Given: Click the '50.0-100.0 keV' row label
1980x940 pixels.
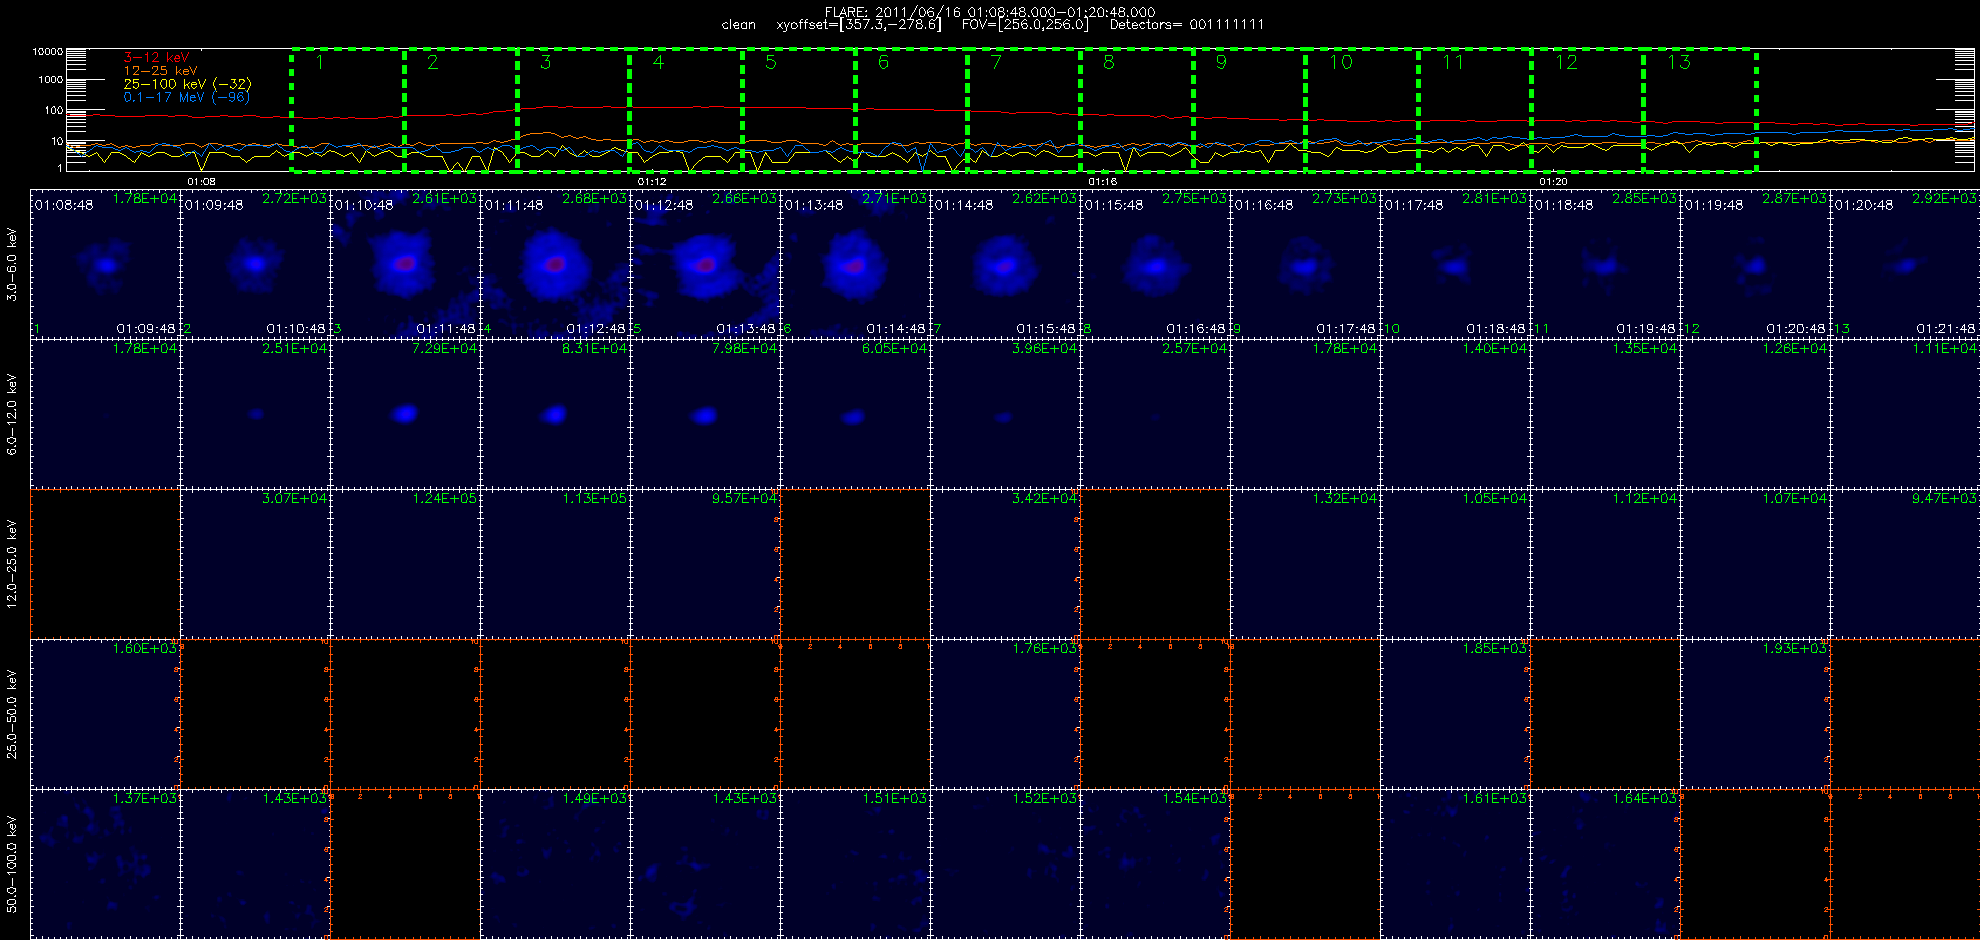Looking at the screenshot, I should (x=12, y=864).
